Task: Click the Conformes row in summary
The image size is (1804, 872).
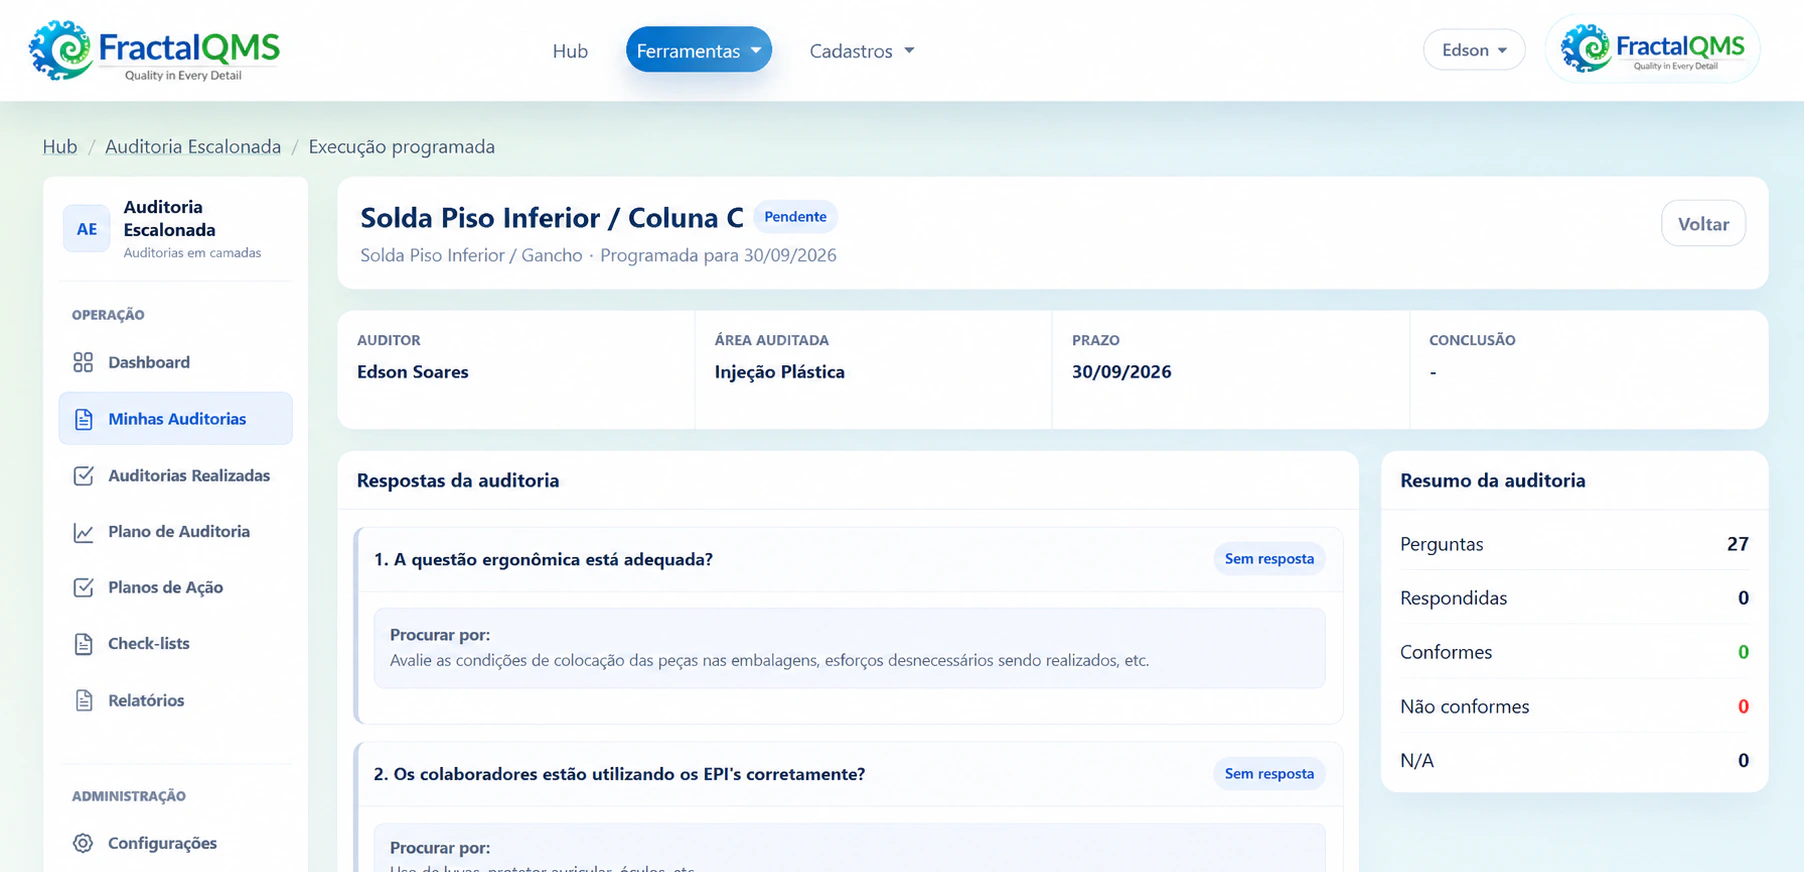Action: tap(1574, 652)
